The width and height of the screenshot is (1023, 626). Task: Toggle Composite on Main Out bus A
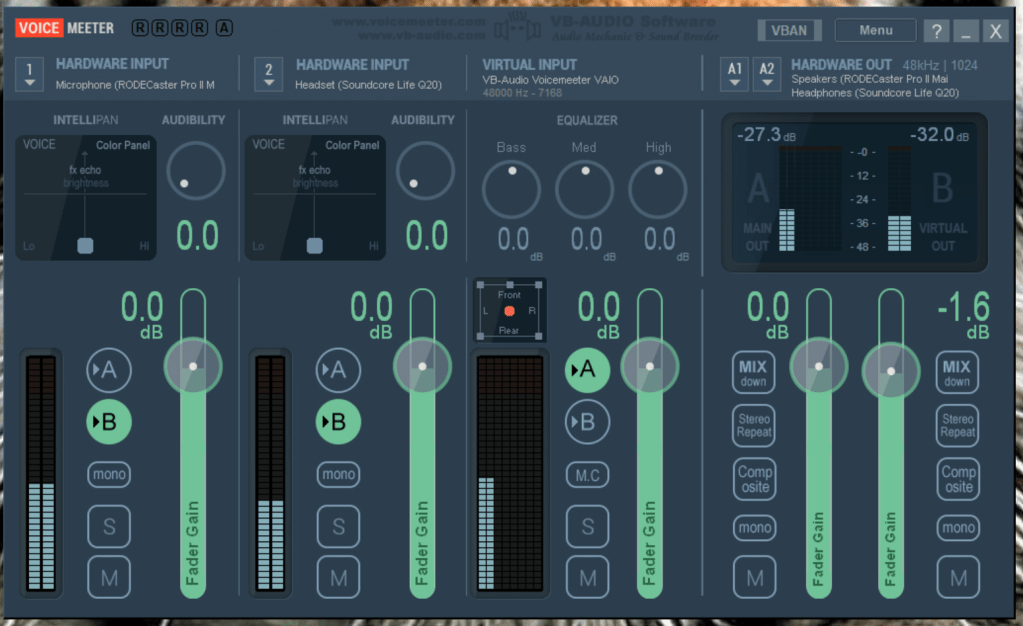(755, 479)
